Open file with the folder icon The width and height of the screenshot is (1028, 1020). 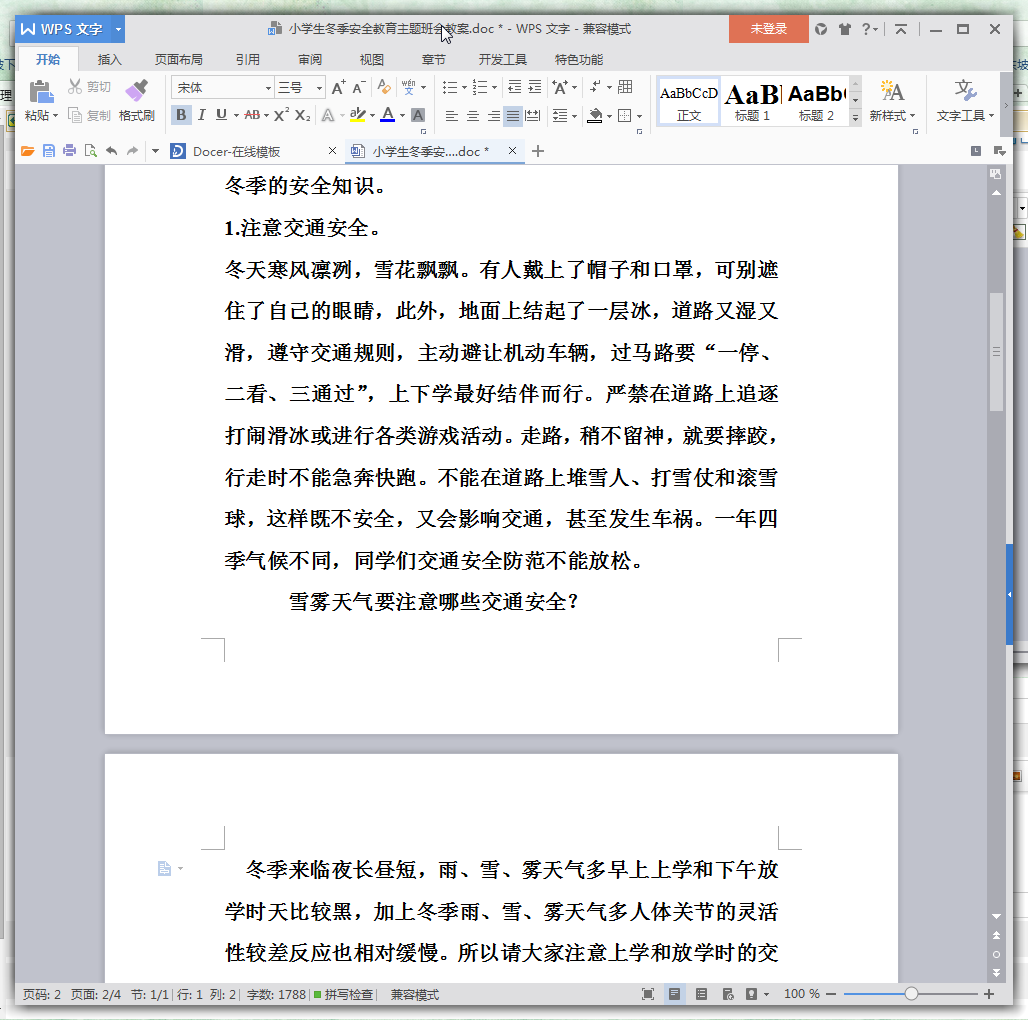(28, 151)
